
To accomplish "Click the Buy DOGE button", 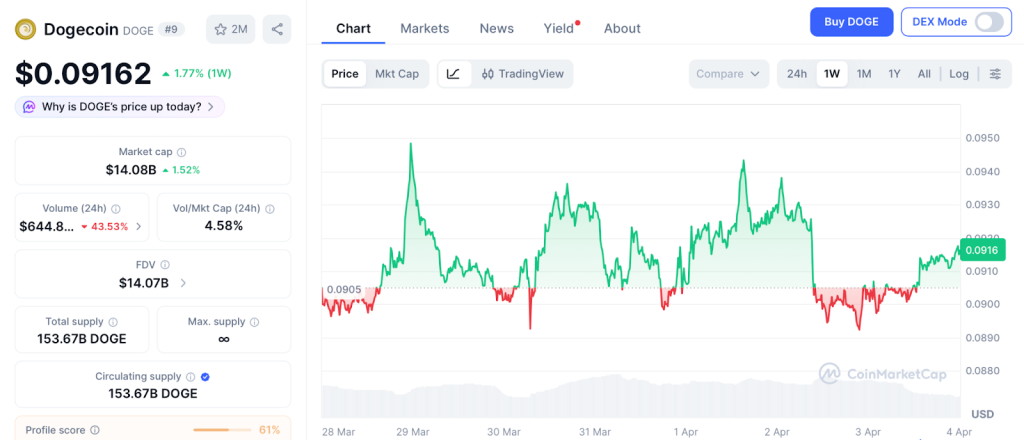I will 851,22.
